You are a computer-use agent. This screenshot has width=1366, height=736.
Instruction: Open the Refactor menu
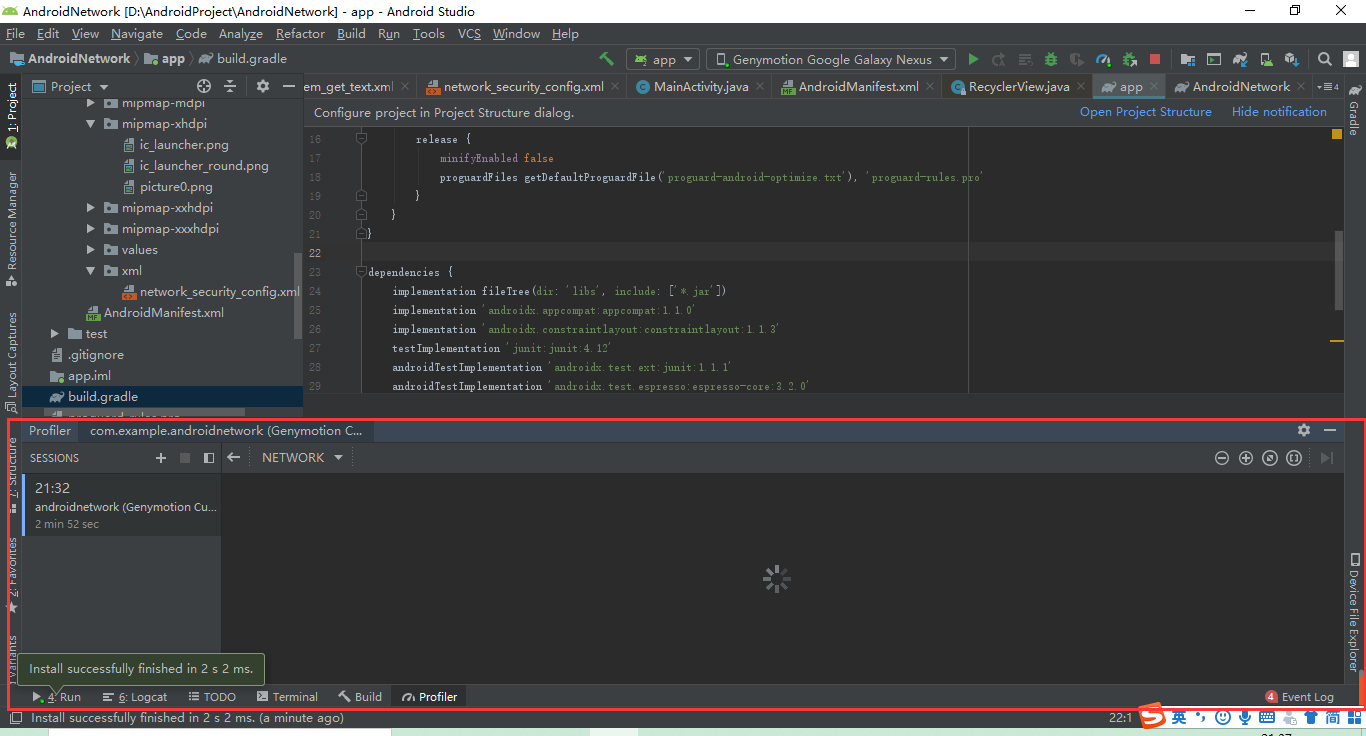pos(300,33)
